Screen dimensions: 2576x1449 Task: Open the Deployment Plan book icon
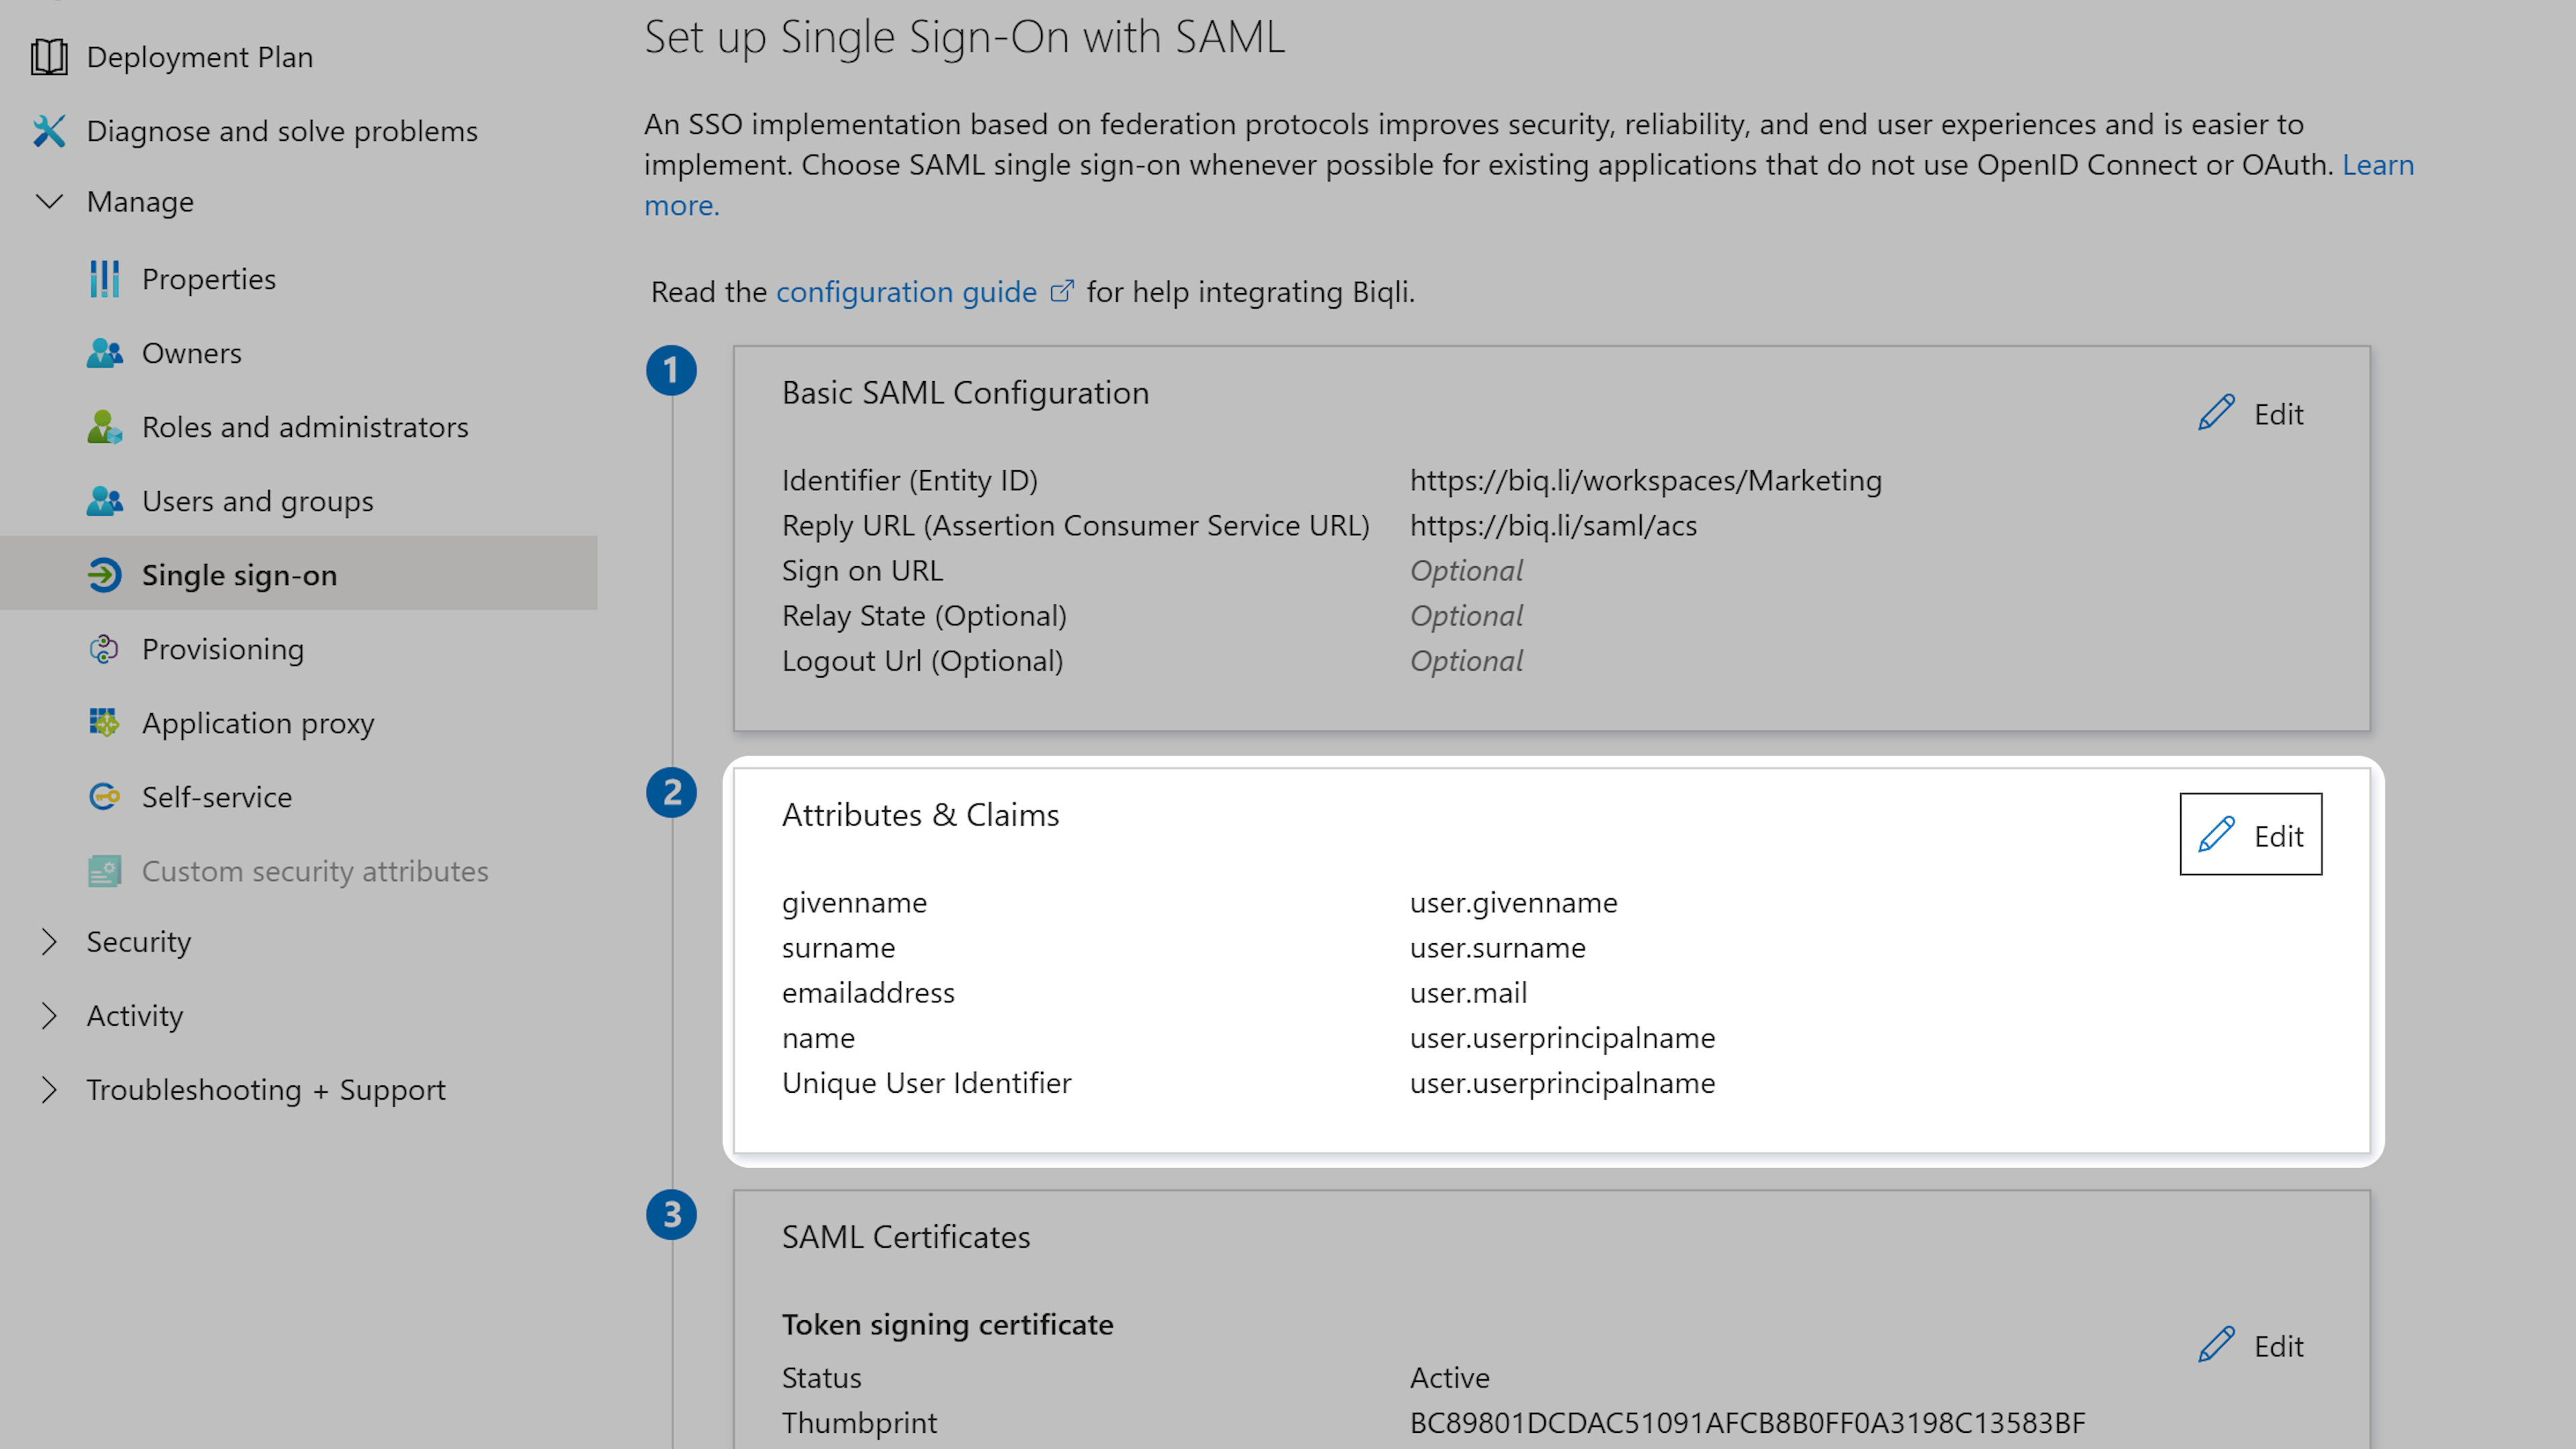point(49,57)
